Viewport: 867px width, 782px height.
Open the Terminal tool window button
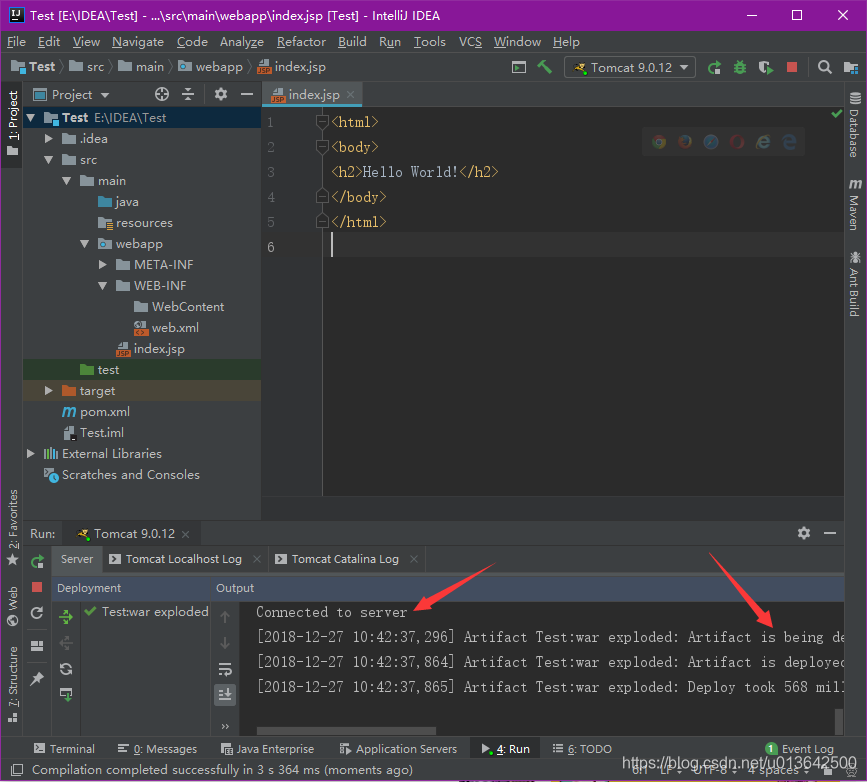[x=64, y=749]
